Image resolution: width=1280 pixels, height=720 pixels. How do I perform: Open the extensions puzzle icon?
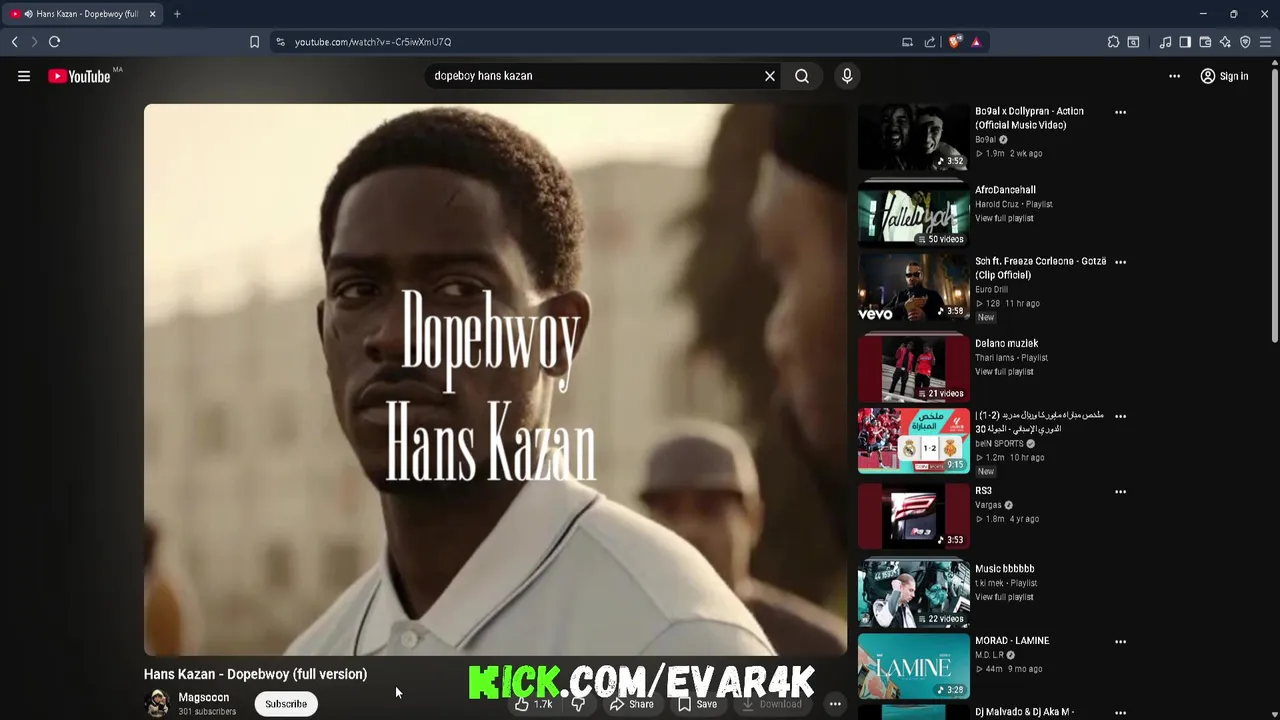[x=1113, y=42]
